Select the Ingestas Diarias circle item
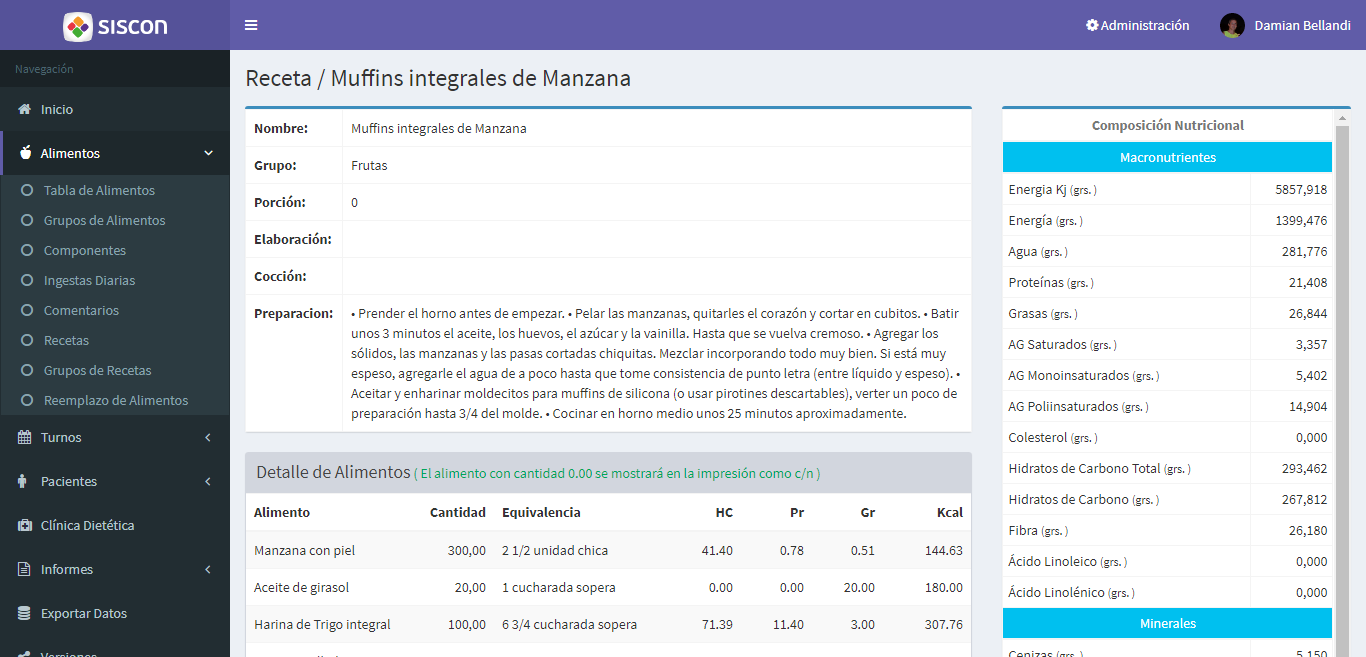The image size is (1366, 657). 27,281
